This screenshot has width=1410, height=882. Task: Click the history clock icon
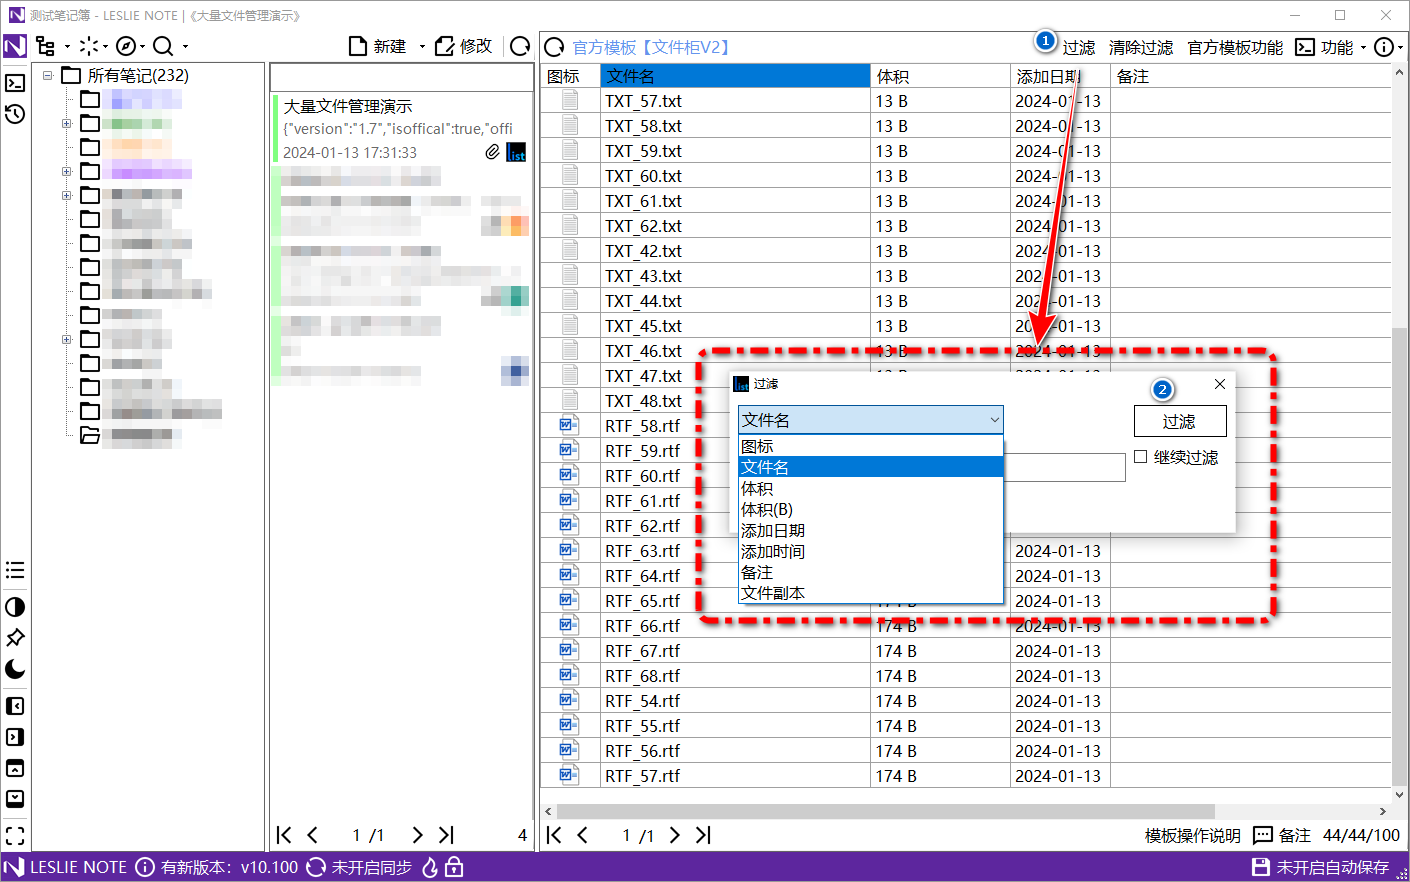[x=15, y=114]
